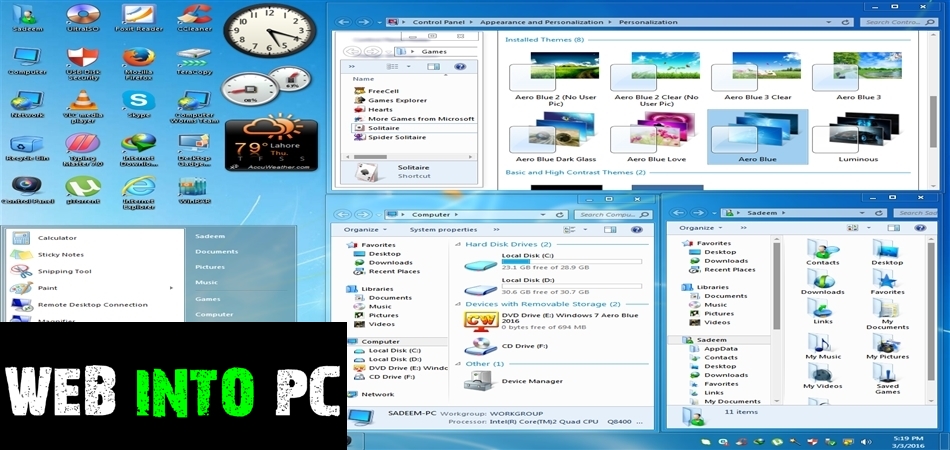Screen dimensions: 950x450
Task: Launch TeraCopy desktop icon
Action: [194, 61]
